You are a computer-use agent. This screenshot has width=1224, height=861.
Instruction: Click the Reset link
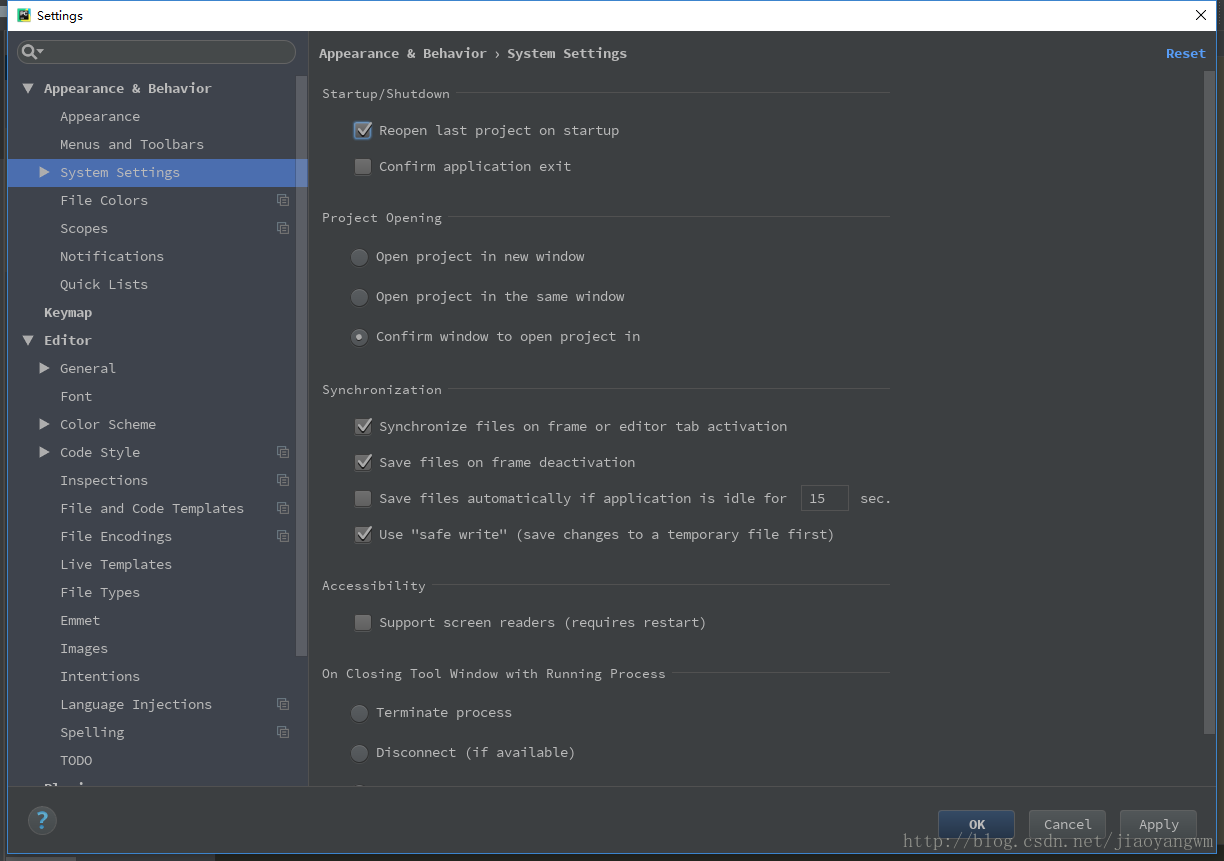(x=1185, y=54)
